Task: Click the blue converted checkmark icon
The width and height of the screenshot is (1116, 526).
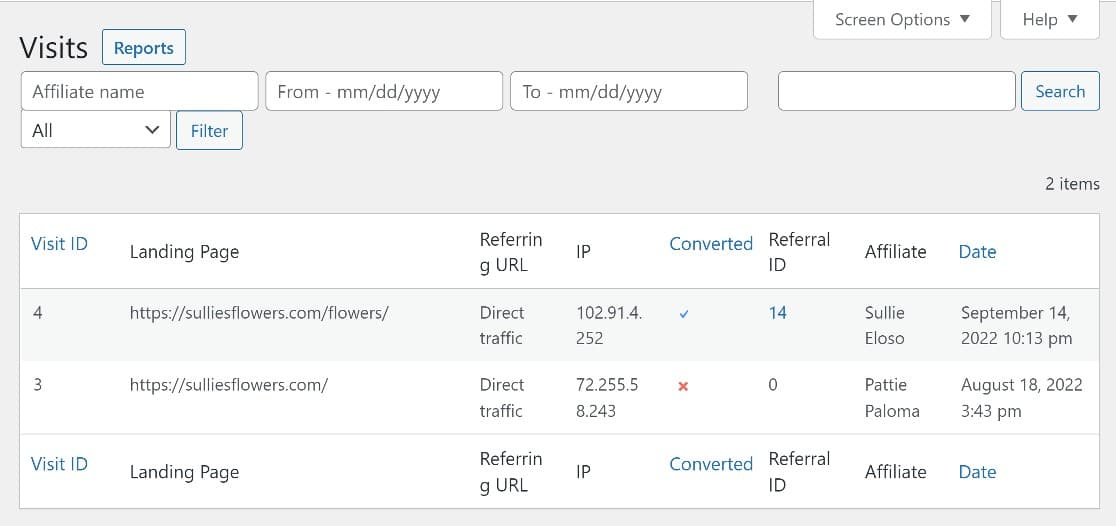Action: pyautogui.click(x=684, y=314)
